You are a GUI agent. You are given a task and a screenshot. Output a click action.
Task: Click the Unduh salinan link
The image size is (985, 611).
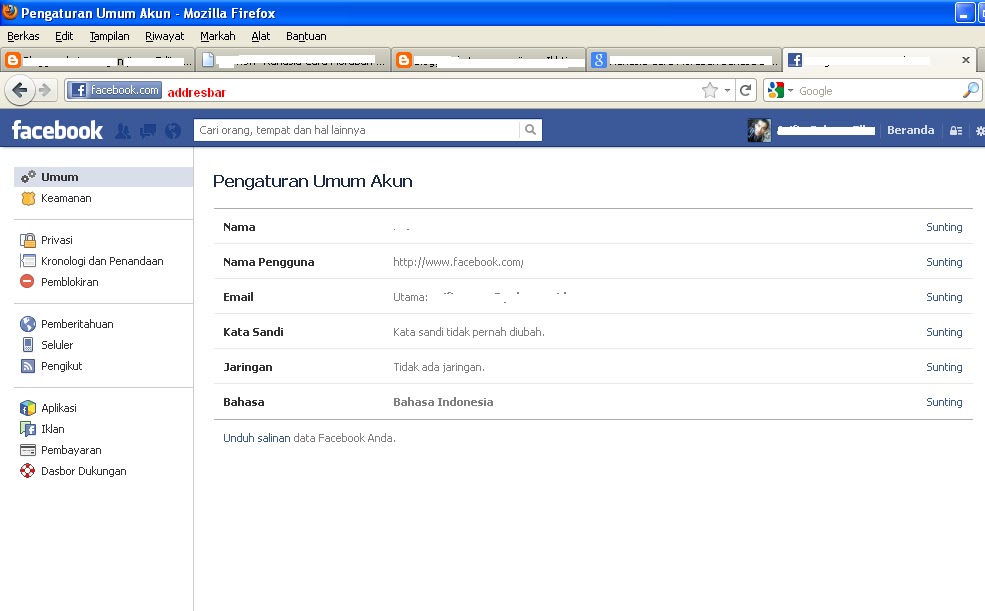(x=256, y=438)
